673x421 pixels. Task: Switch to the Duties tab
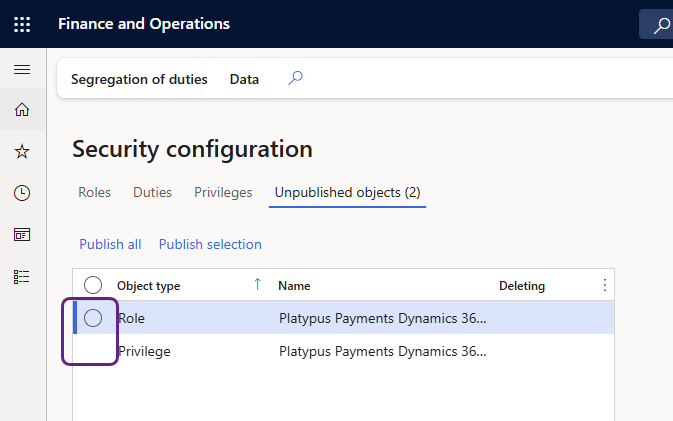[x=152, y=192]
